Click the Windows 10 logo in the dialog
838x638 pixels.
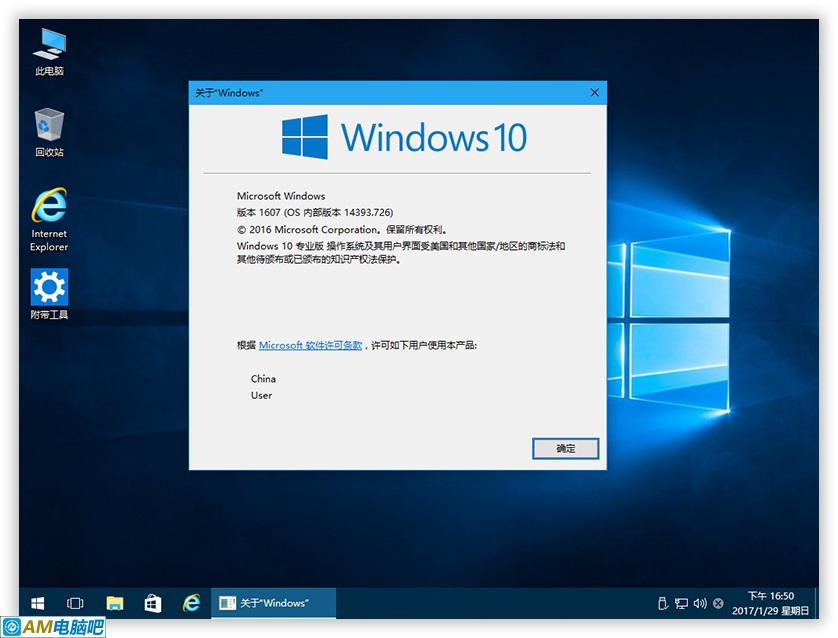pos(404,137)
